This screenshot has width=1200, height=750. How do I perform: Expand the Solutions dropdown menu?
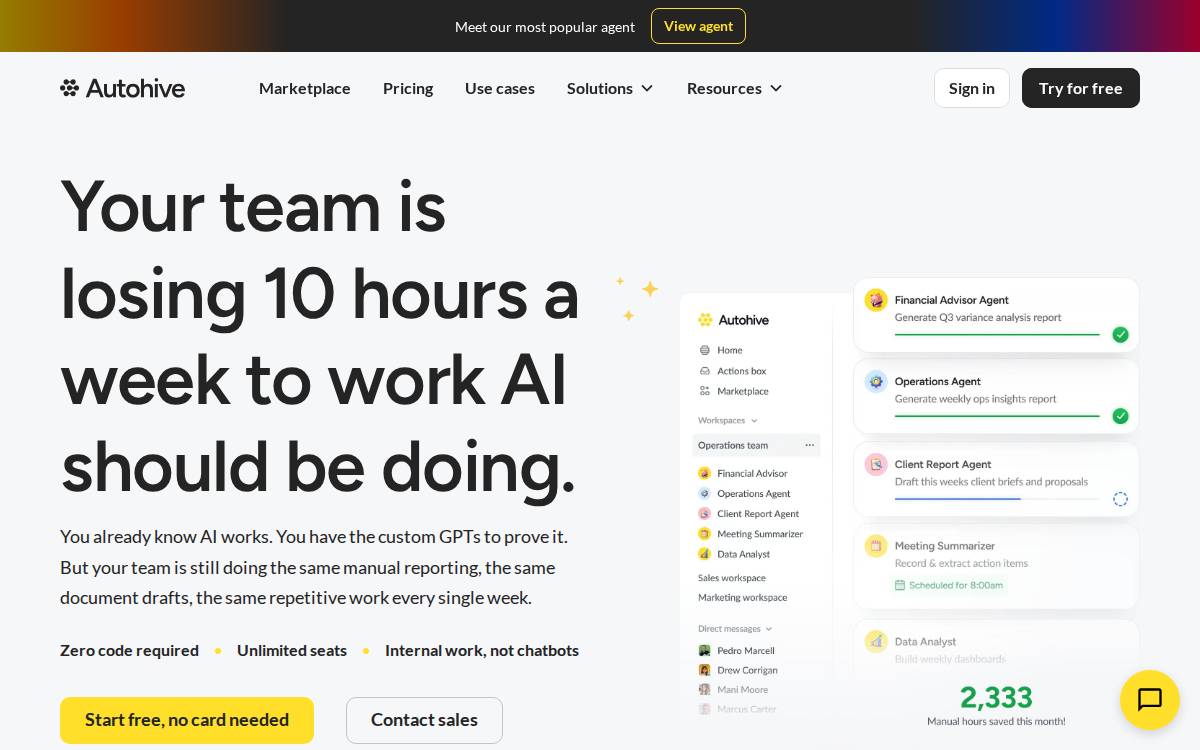click(610, 88)
